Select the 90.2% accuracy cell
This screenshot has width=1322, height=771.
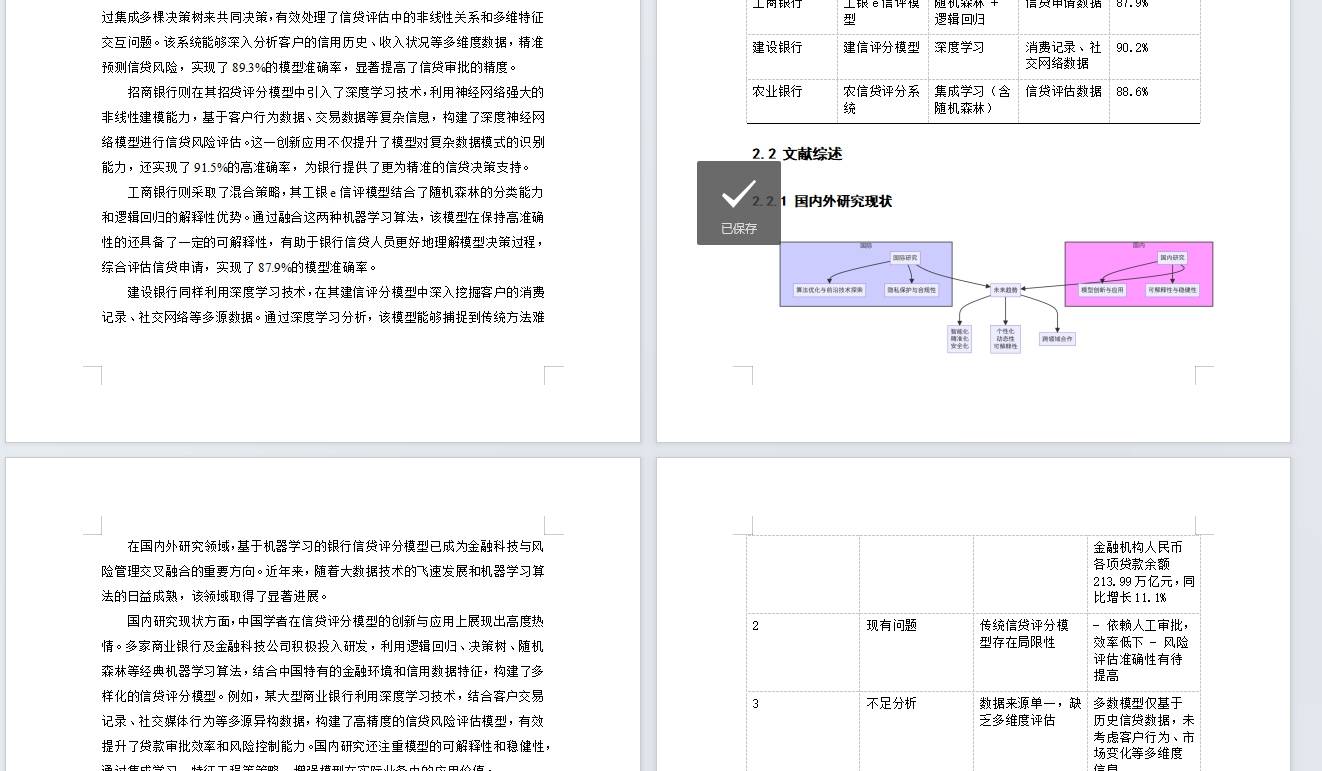(1154, 56)
